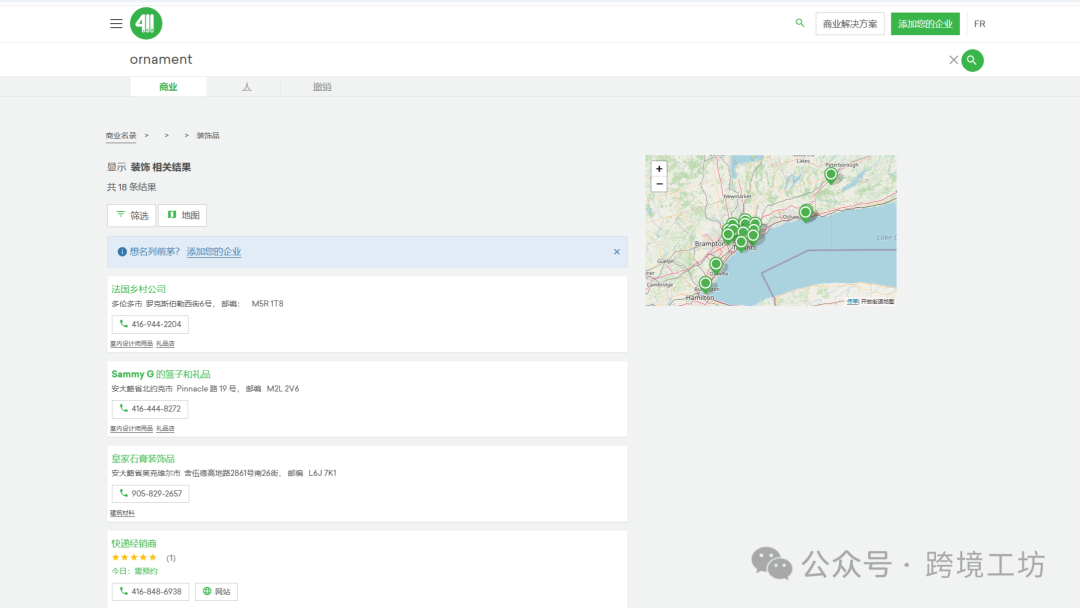Click the Hamilton area map marker
Image resolution: width=1080 pixels, height=608 pixels.
click(705, 284)
